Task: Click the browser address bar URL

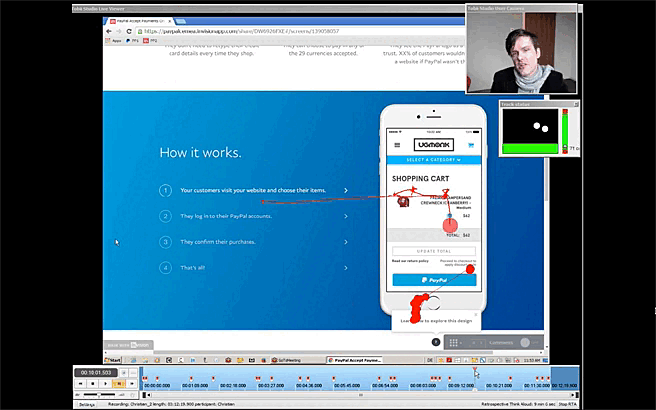Action: (x=241, y=31)
